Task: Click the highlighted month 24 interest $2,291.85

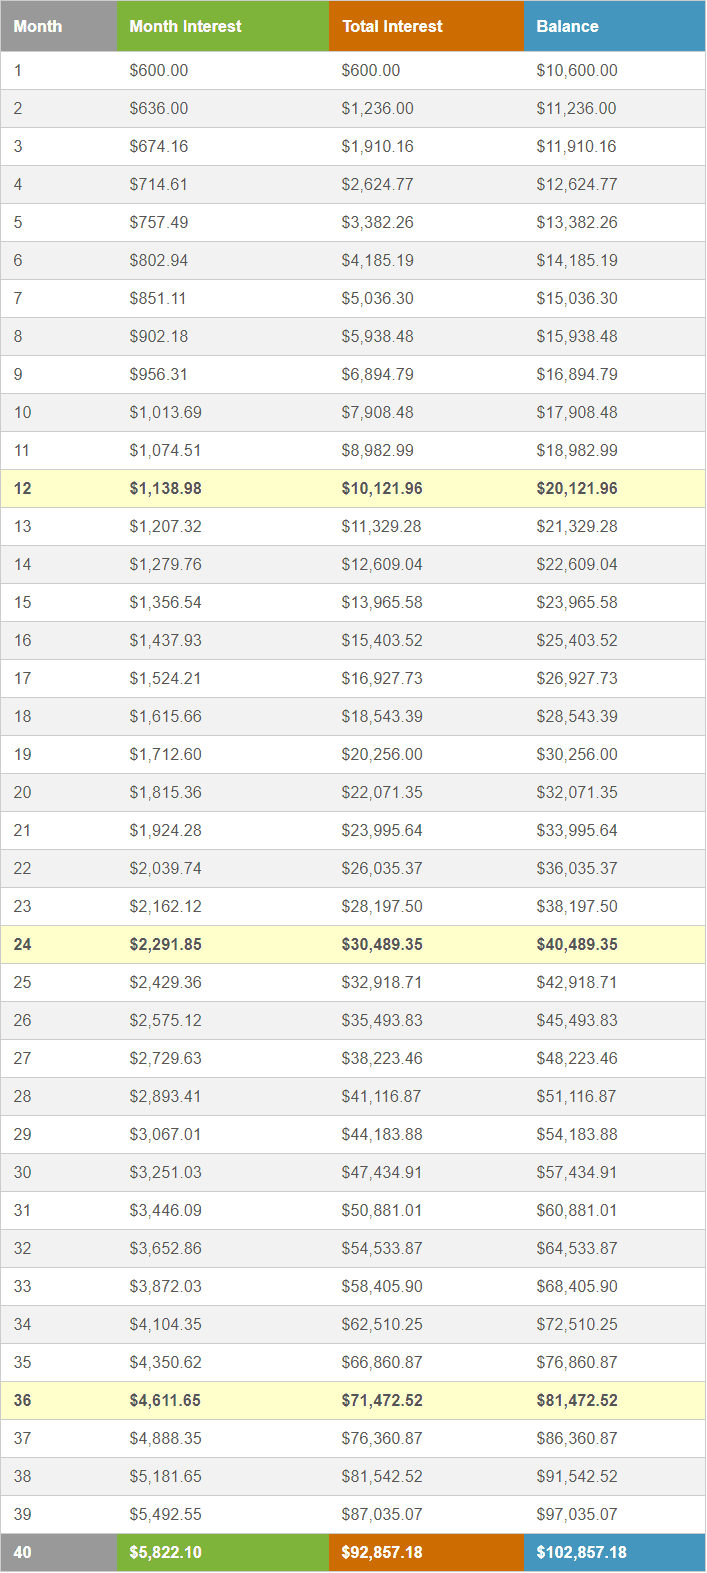Action: pyautogui.click(x=166, y=945)
